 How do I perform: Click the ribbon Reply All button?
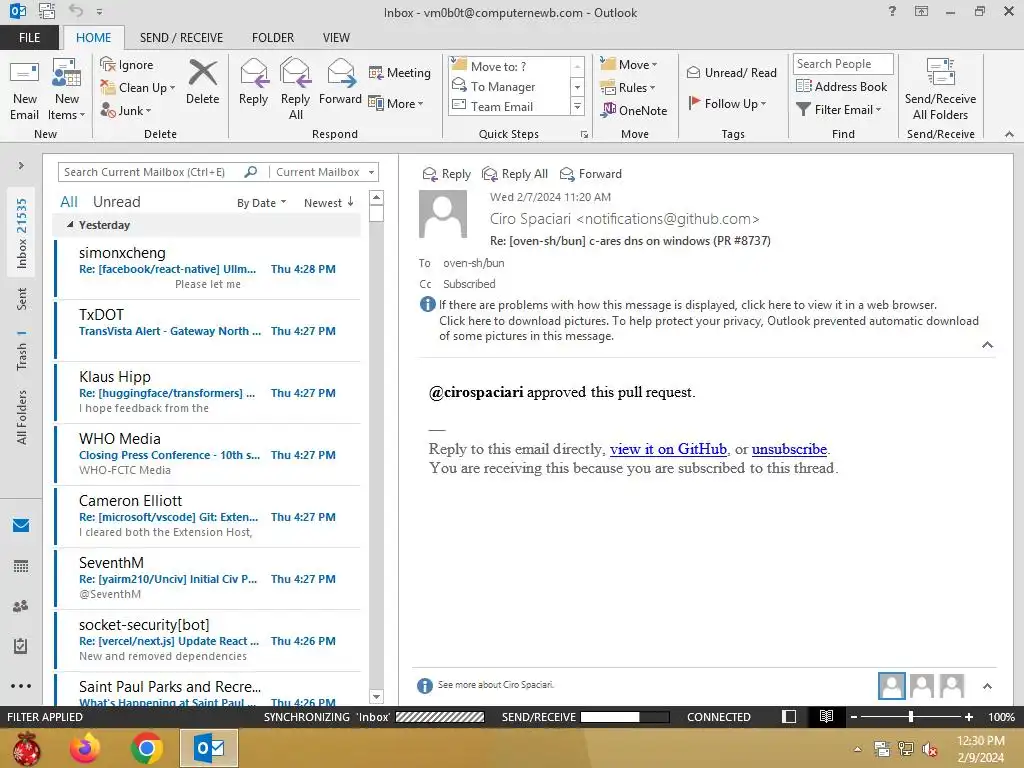[x=295, y=90]
